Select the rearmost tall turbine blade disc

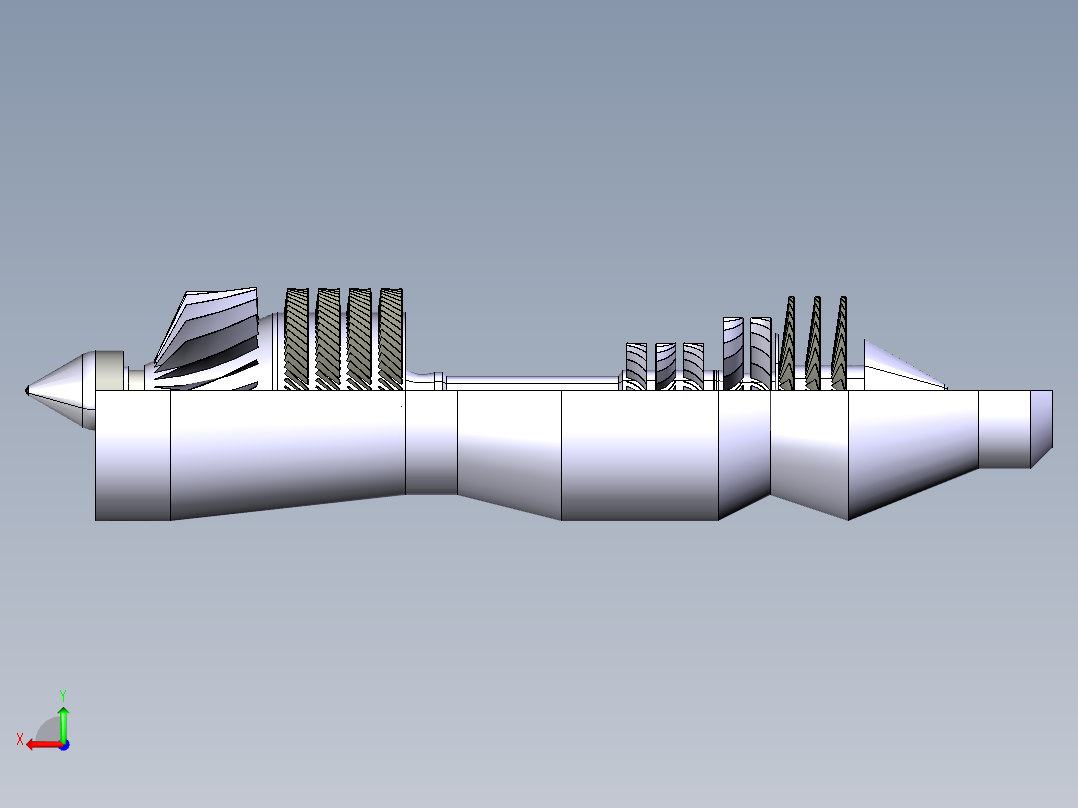tap(839, 343)
